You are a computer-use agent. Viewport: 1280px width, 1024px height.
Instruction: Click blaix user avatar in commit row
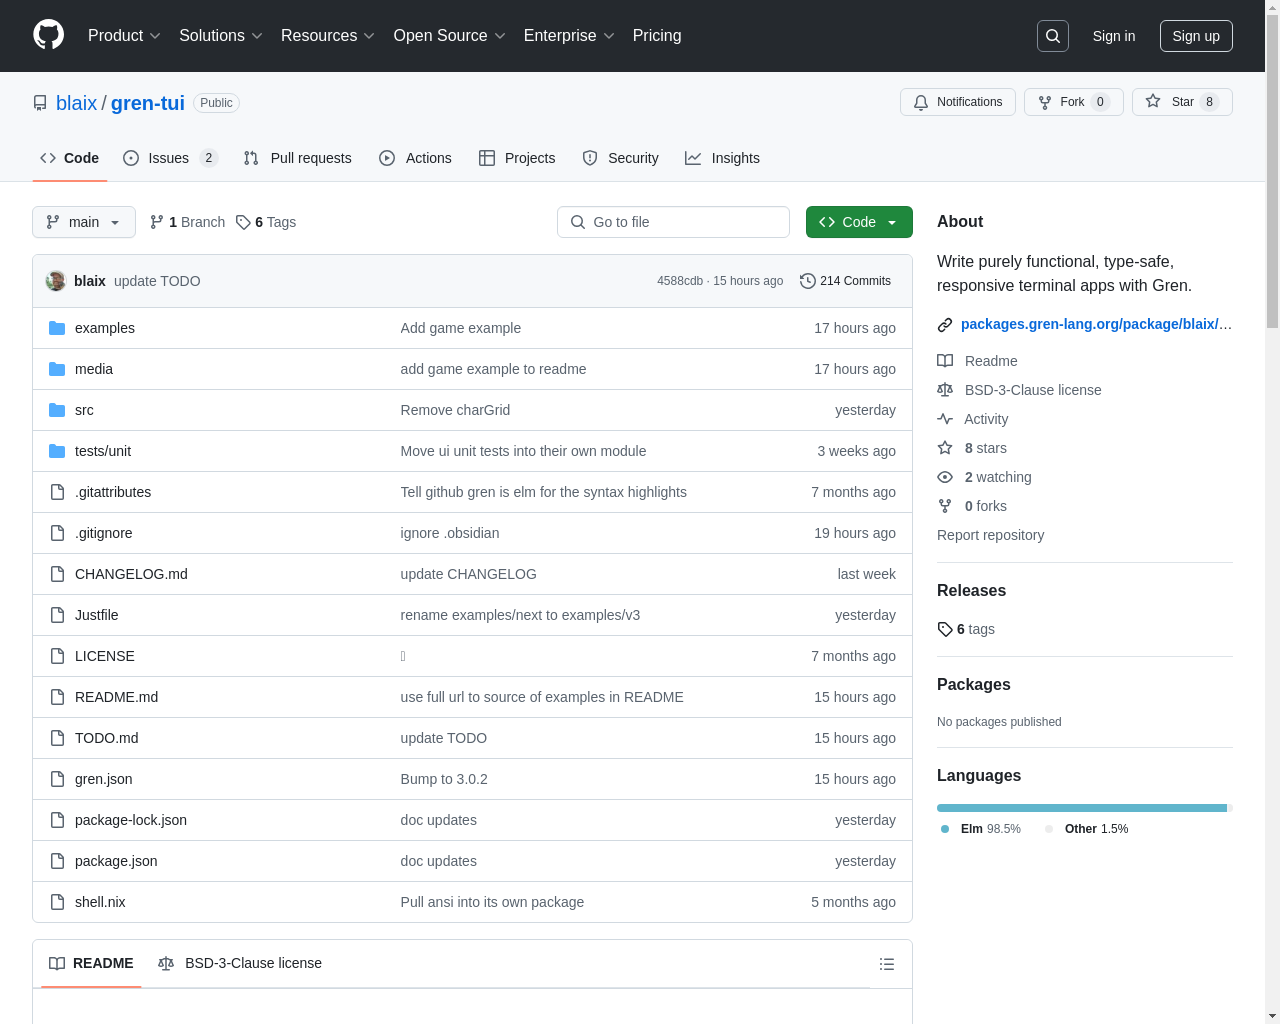(56, 281)
